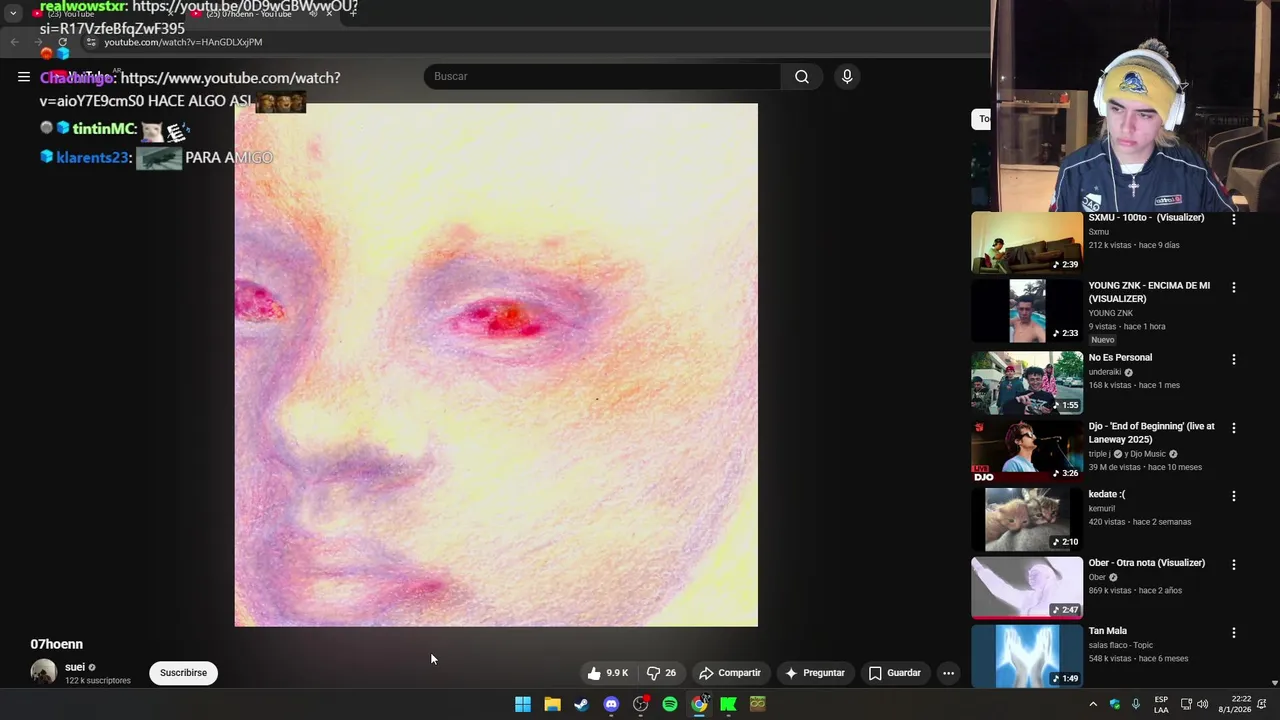Image resolution: width=1280 pixels, height=720 pixels.
Task: Show hidden system tray icons
Action: click(1093, 704)
